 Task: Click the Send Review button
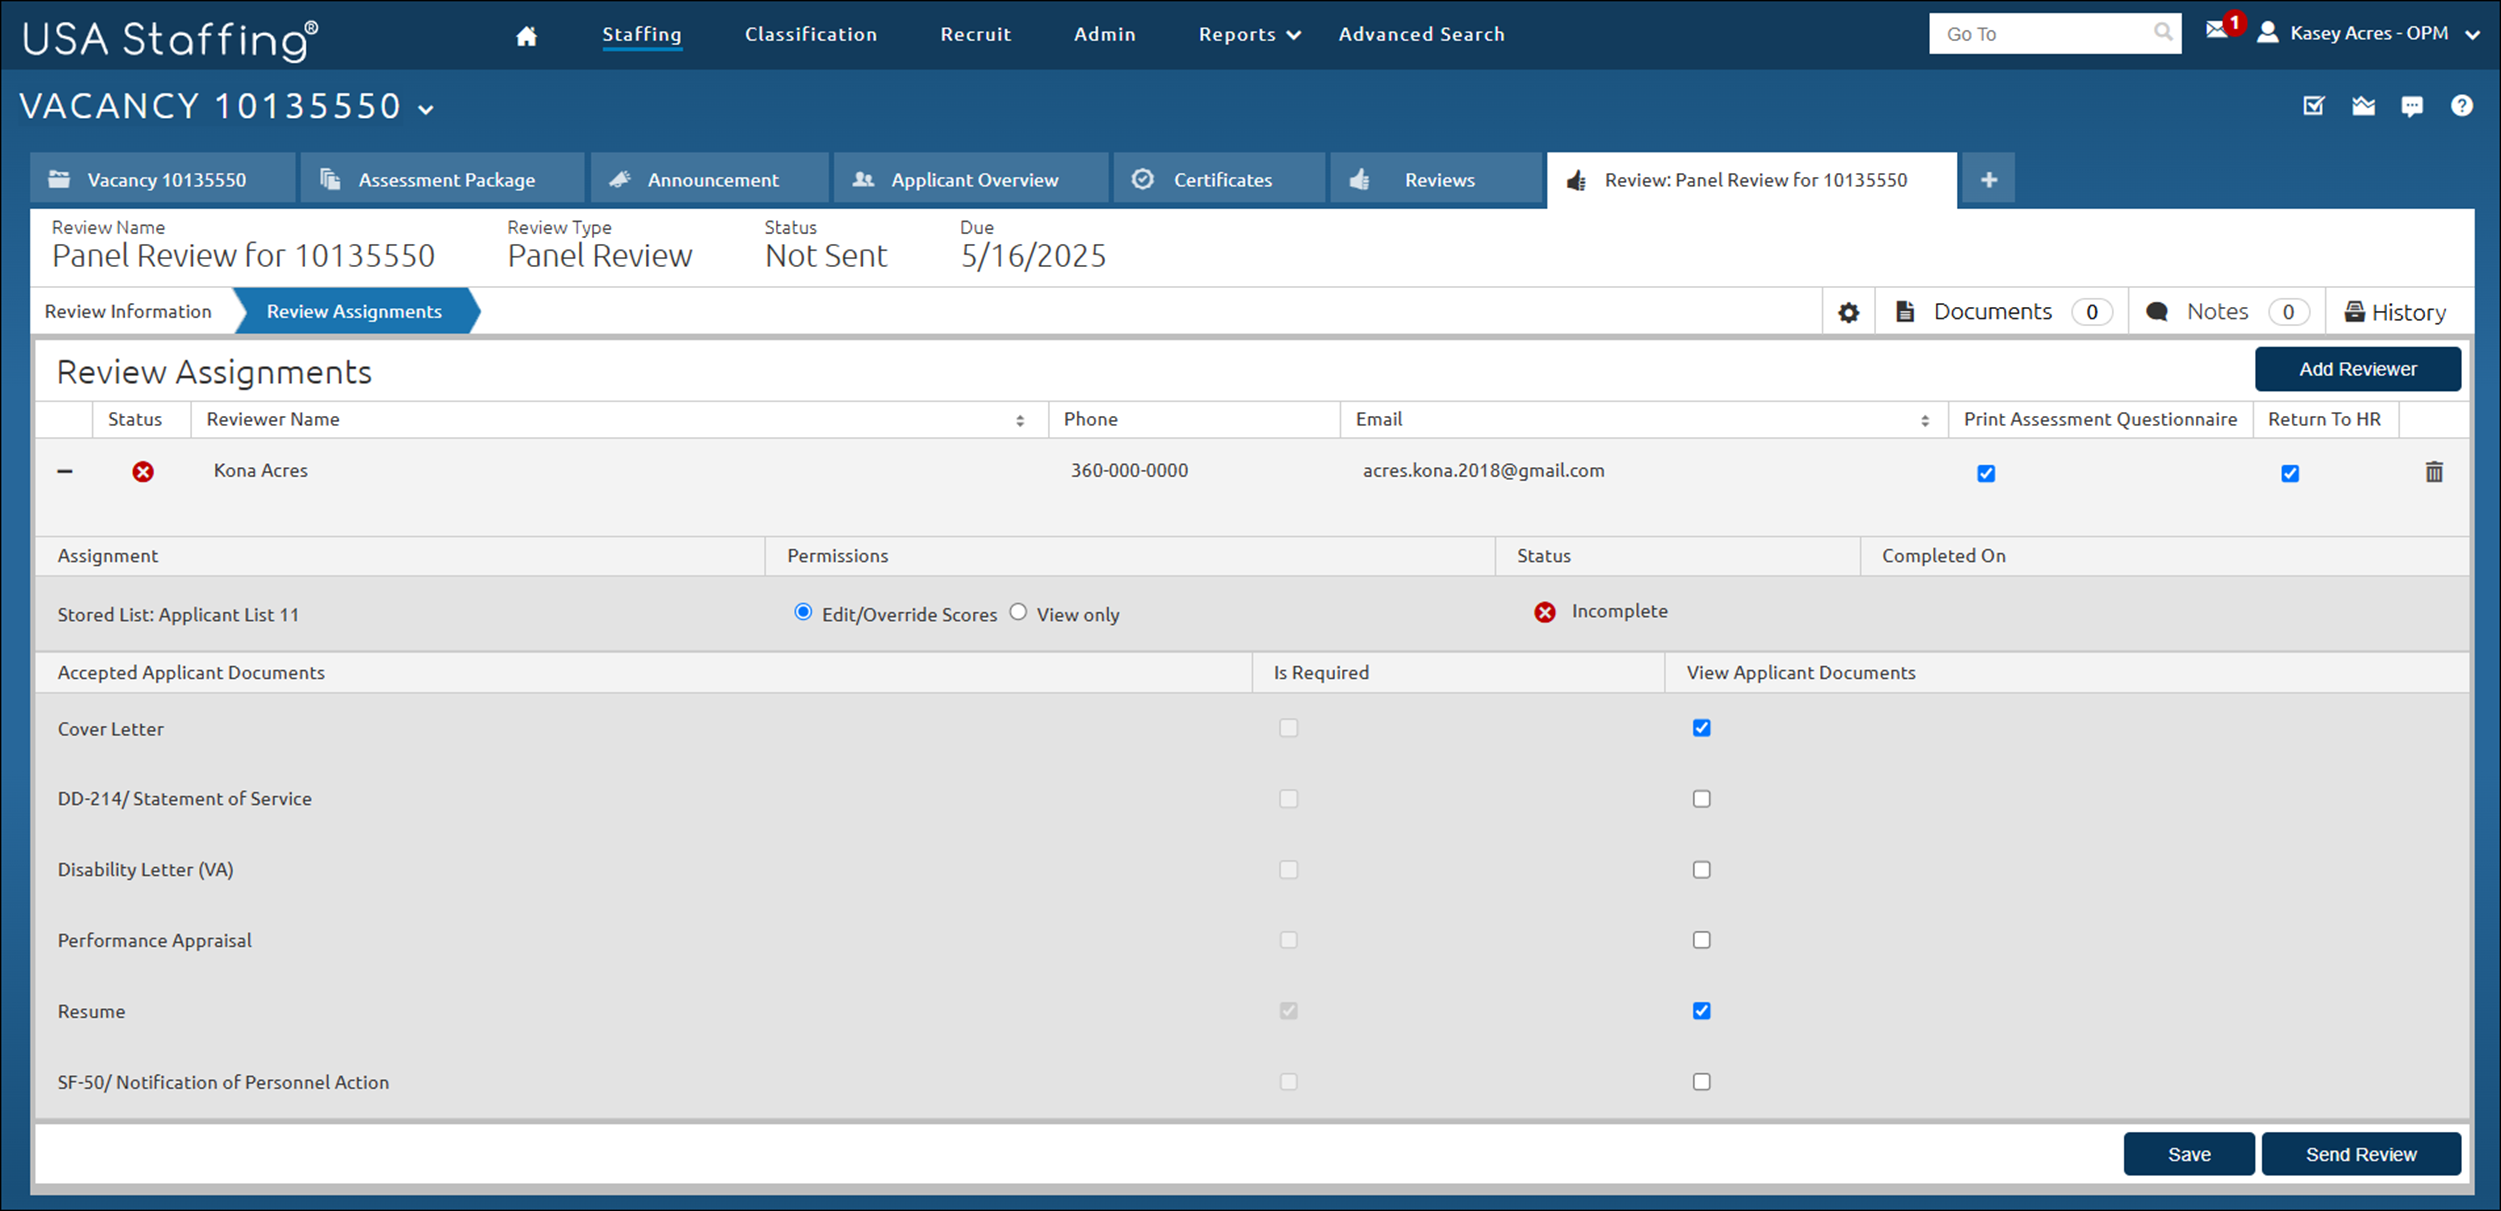[x=2360, y=1154]
